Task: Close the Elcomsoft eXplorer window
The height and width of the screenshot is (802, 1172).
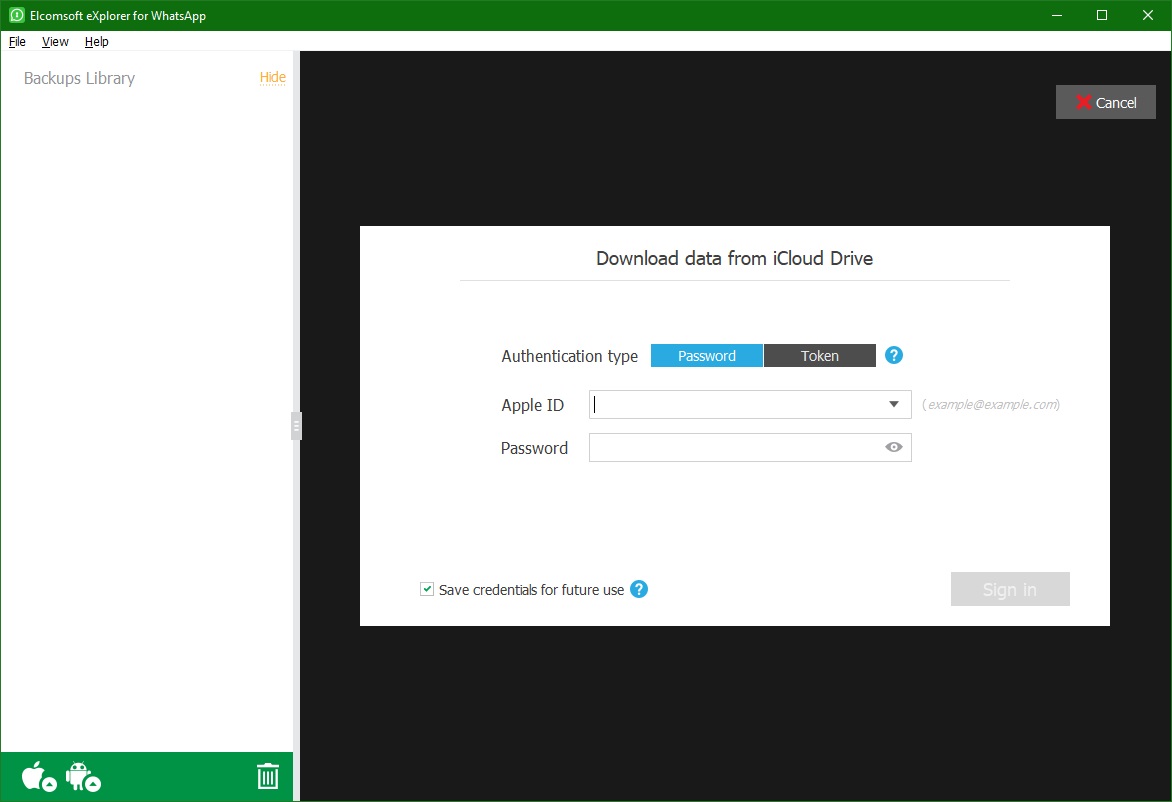Action: [1148, 15]
